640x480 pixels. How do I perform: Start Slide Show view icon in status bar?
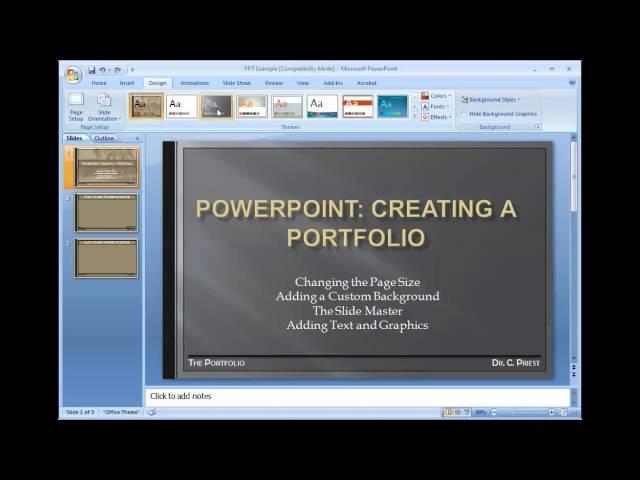click(467, 413)
